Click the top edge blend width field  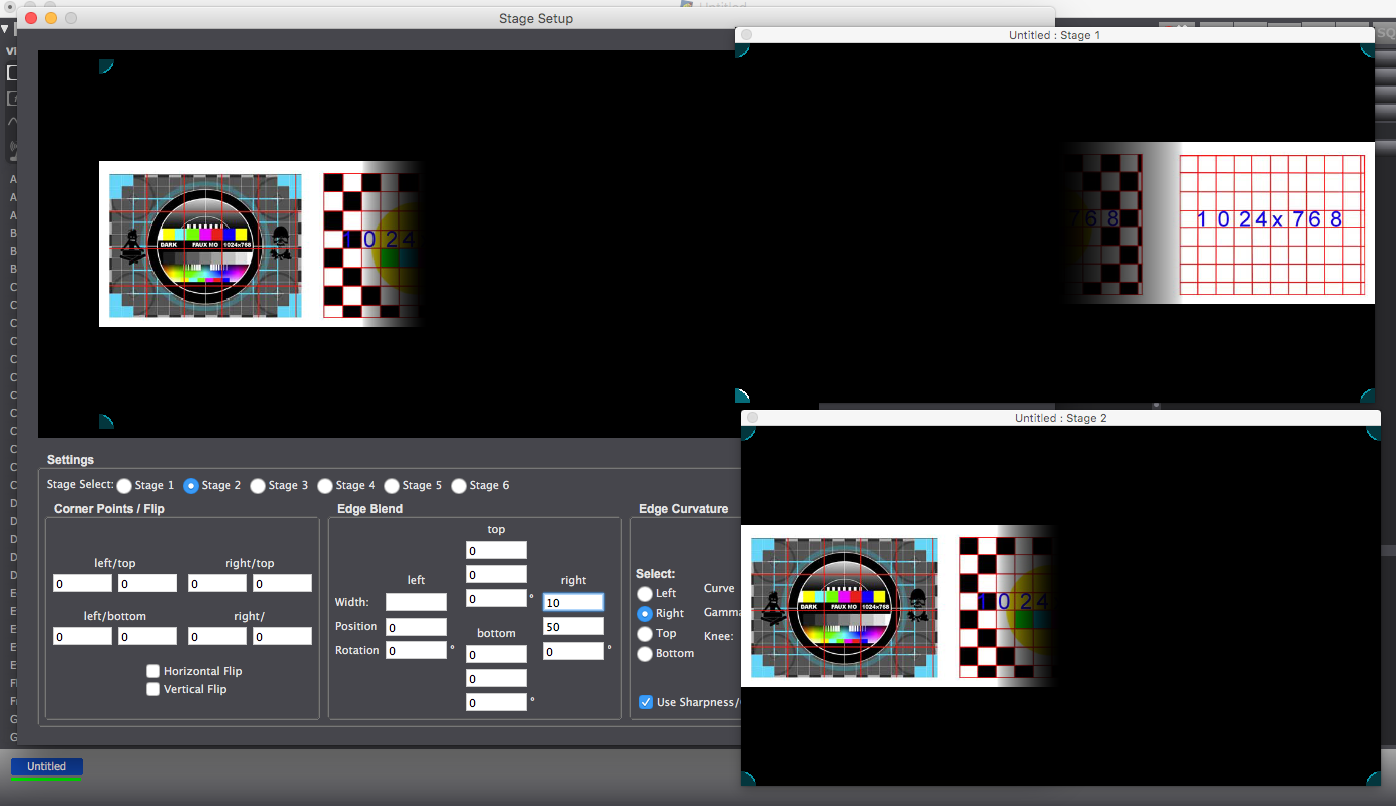click(496, 550)
